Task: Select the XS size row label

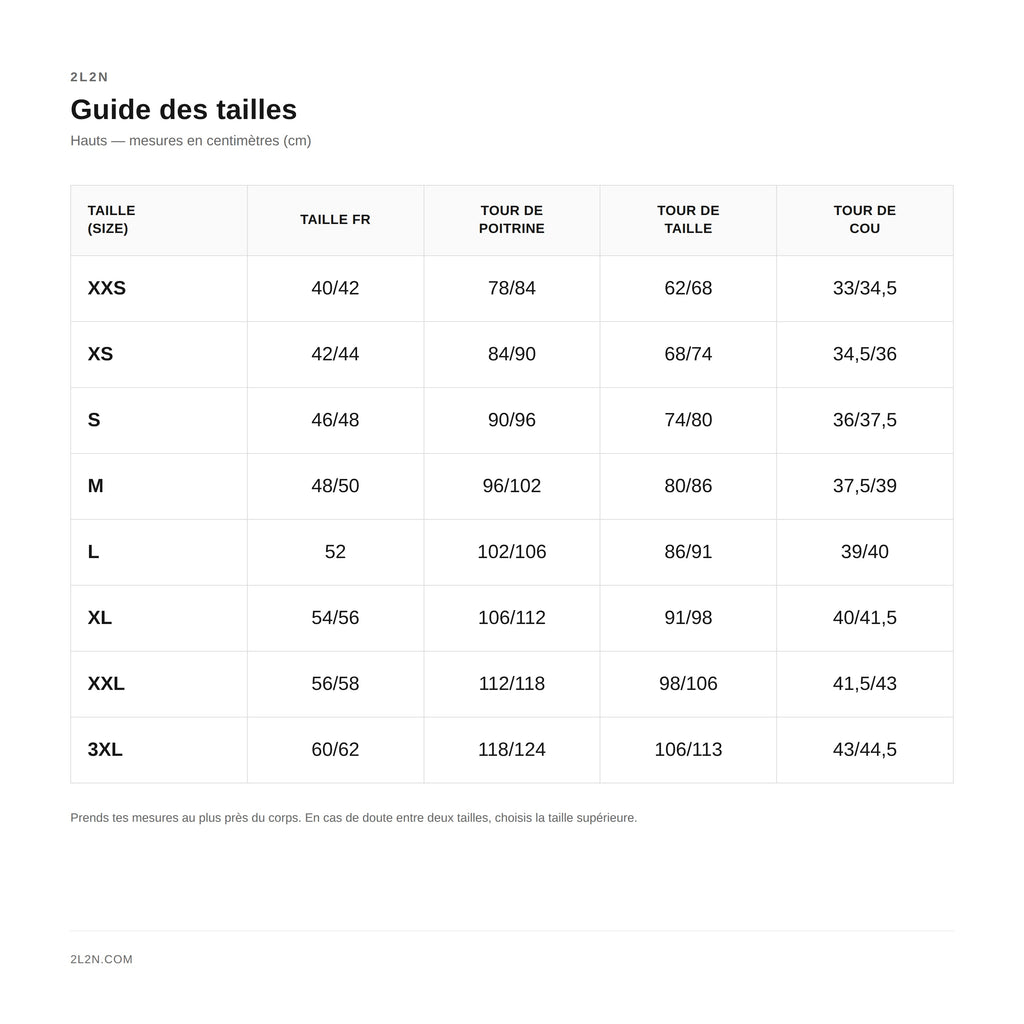Action: point(100,354)
